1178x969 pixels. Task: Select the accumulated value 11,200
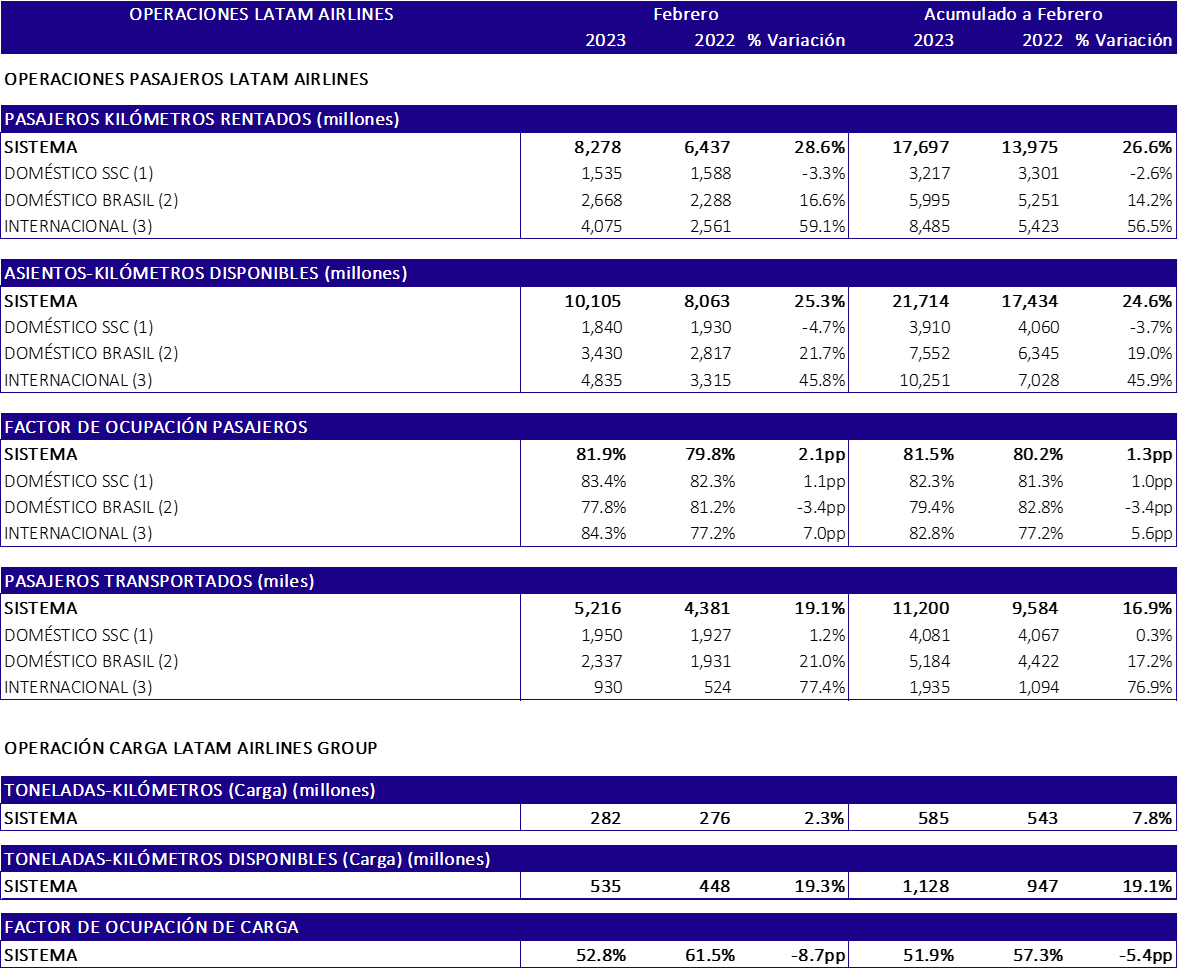point(921,608)
